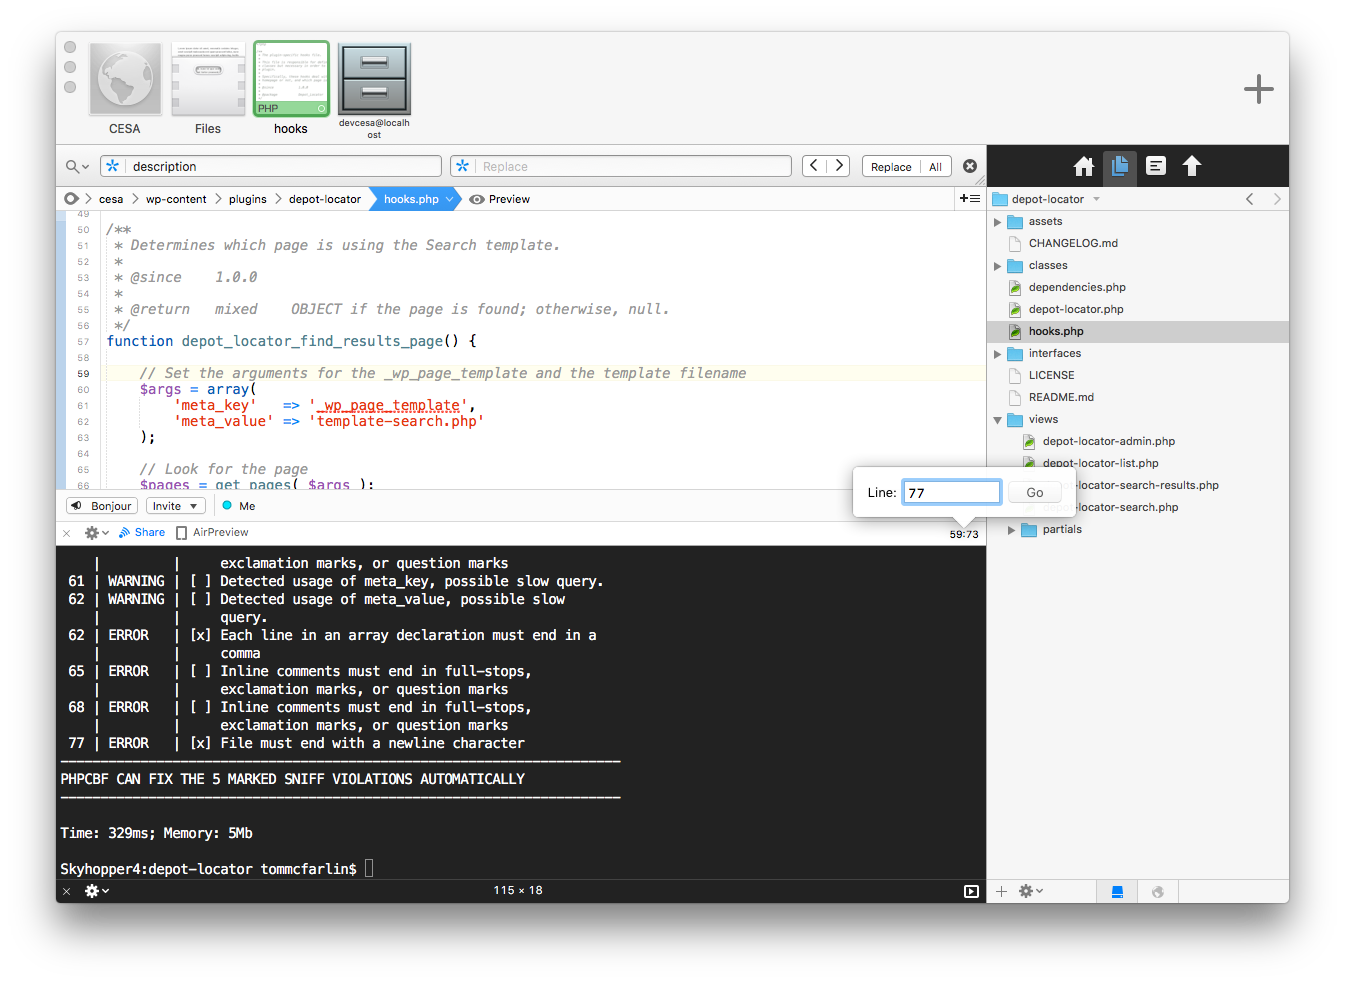Screen dimensions: 1345x983
Task: Select the hooks.php tab
Action: click(x=410, y=199)
